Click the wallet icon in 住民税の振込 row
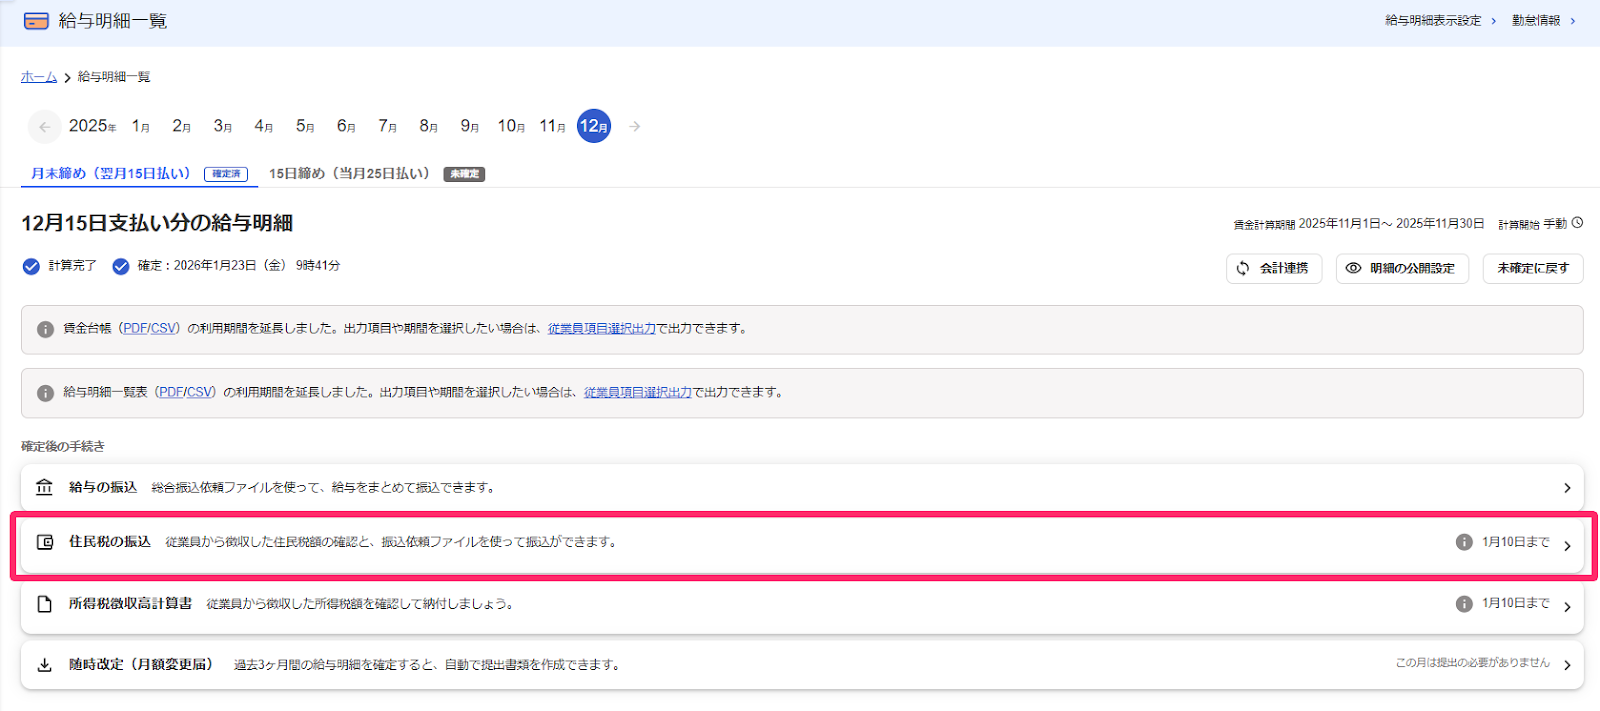 pyautogui.click(x=44, y=542)
